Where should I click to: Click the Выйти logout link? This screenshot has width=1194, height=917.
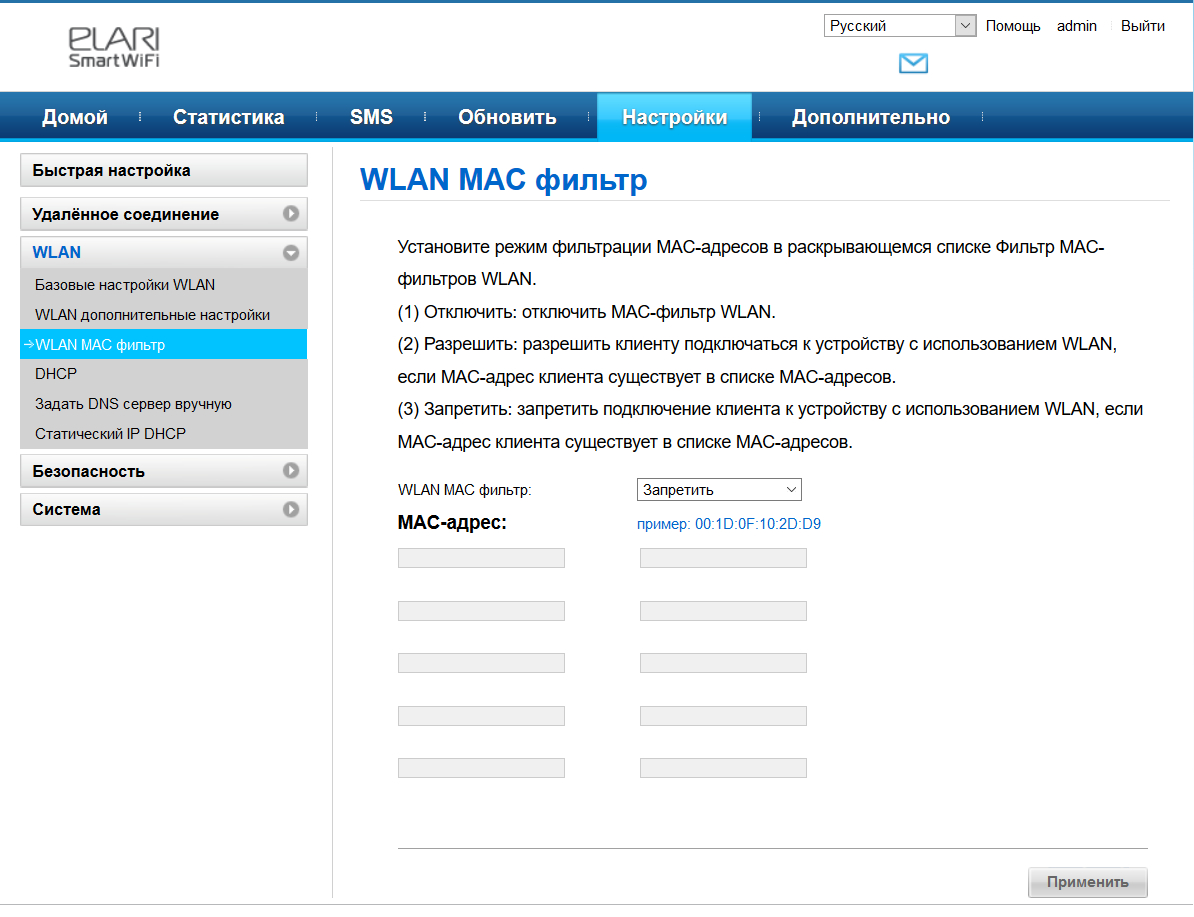tap(1142, 26)
